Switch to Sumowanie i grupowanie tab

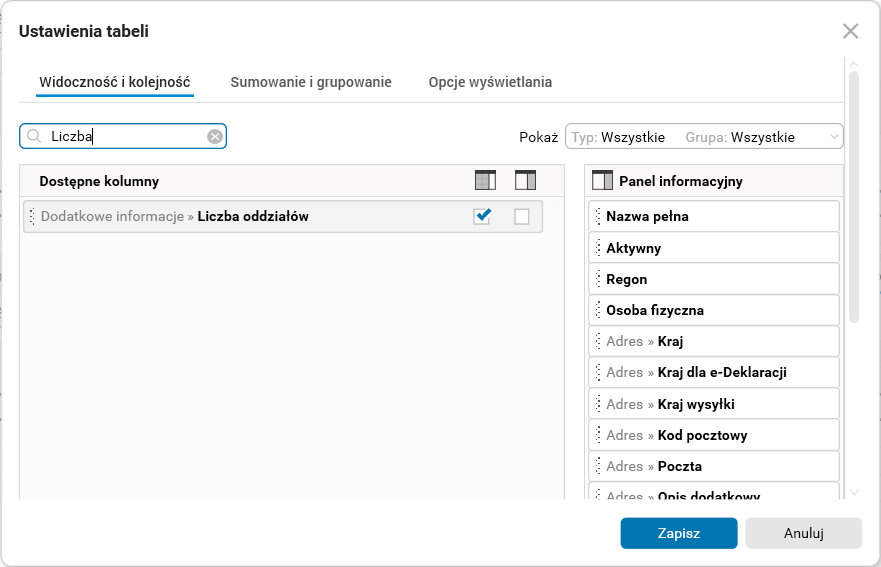tap(311, 82)
